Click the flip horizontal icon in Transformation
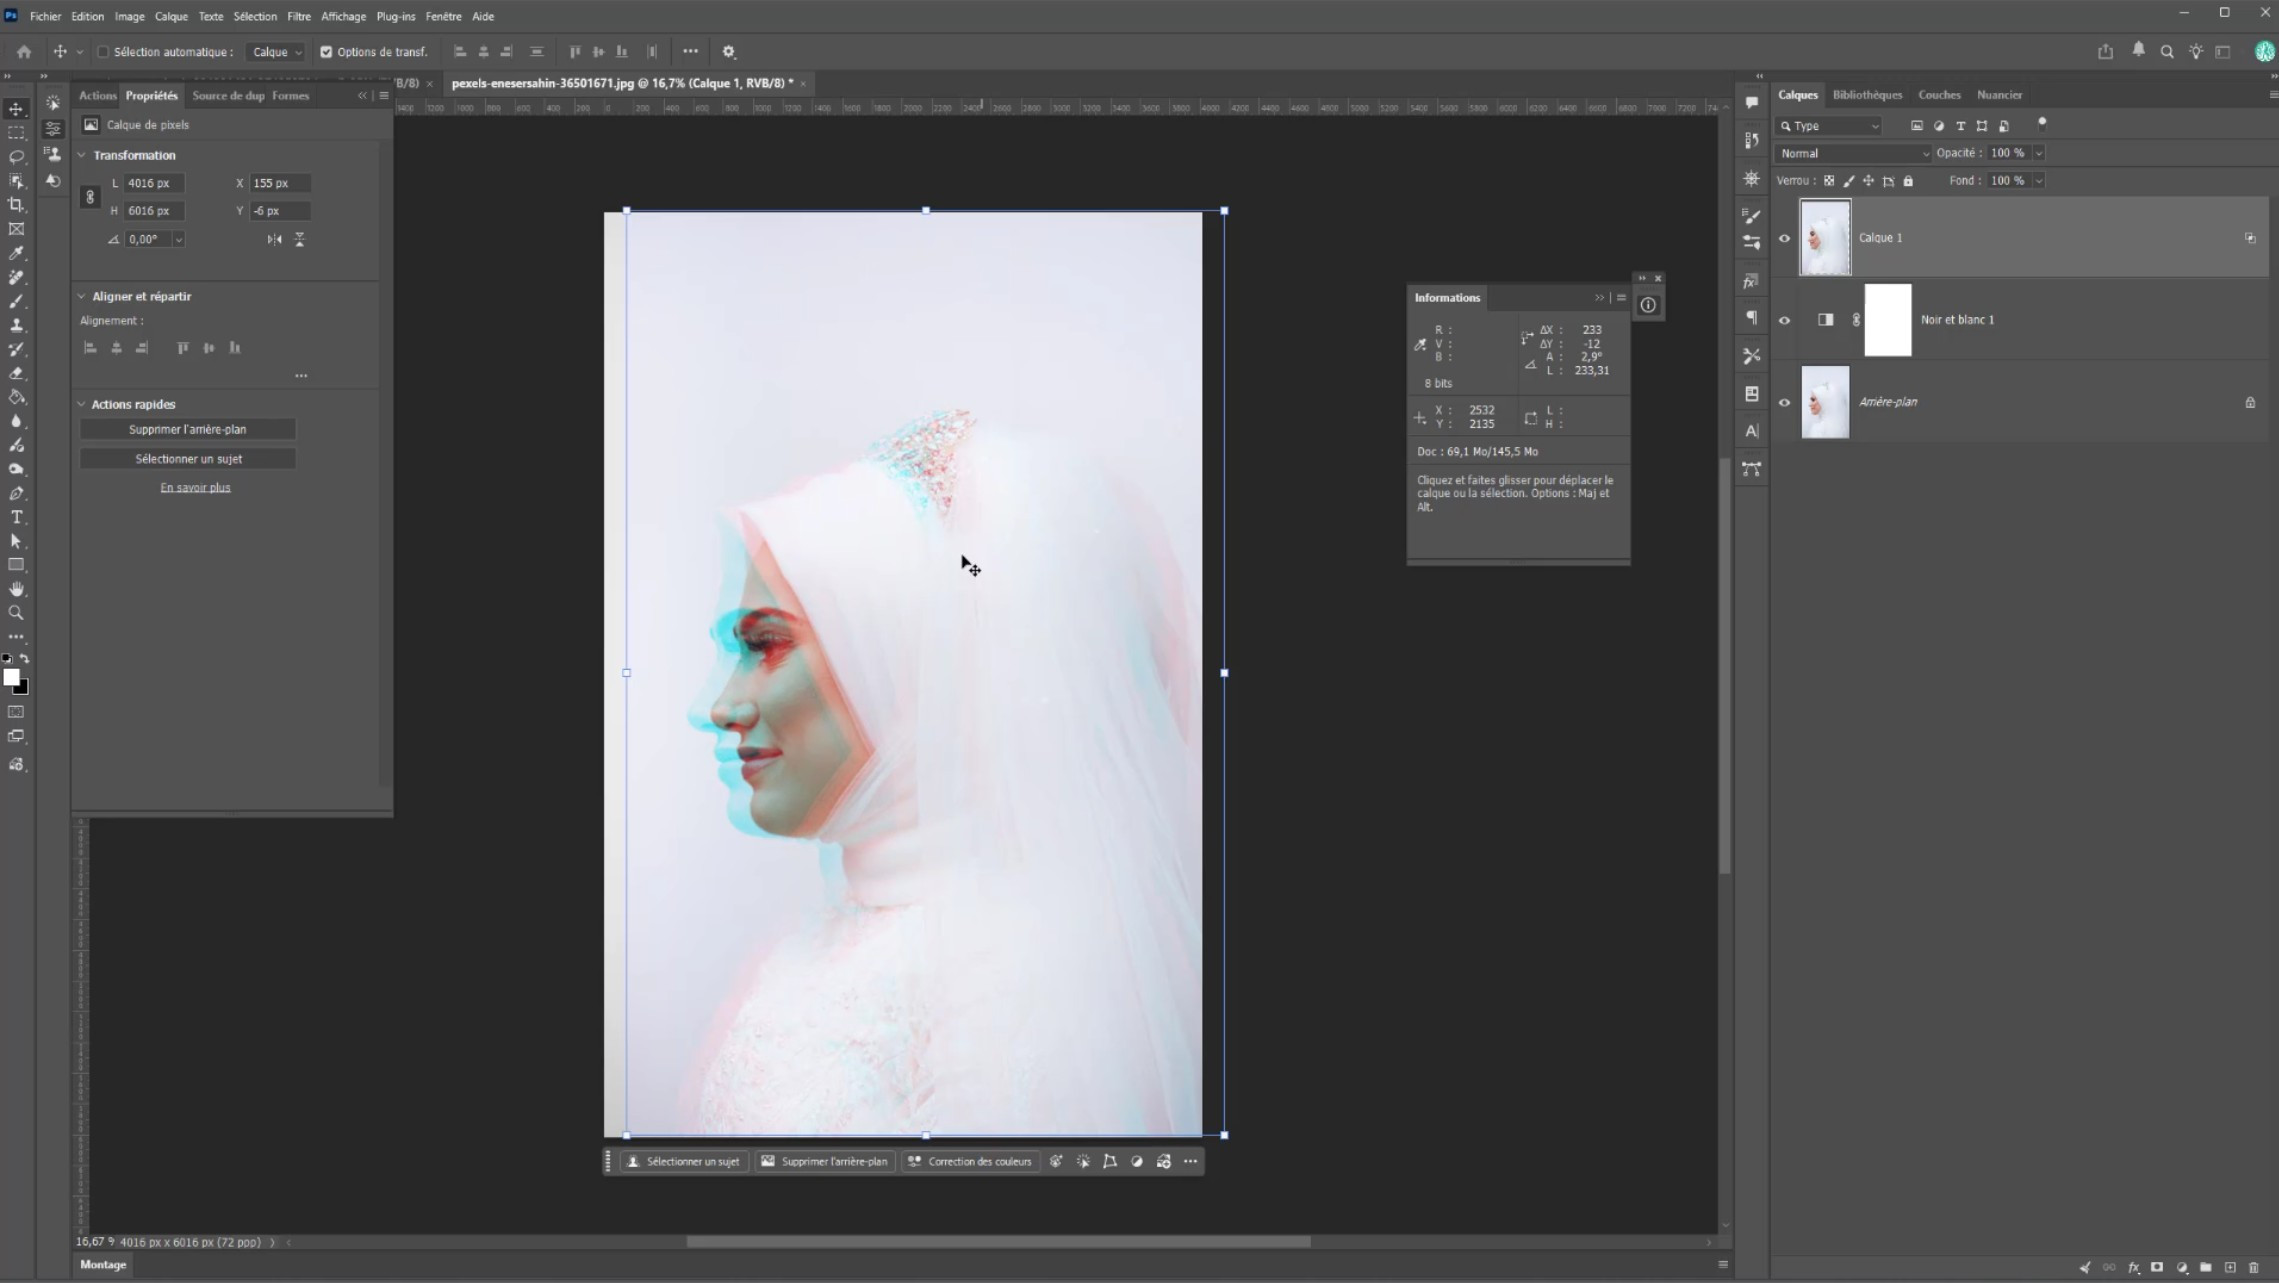Viewport: 2279px width, 1283px height. [274, 239]
